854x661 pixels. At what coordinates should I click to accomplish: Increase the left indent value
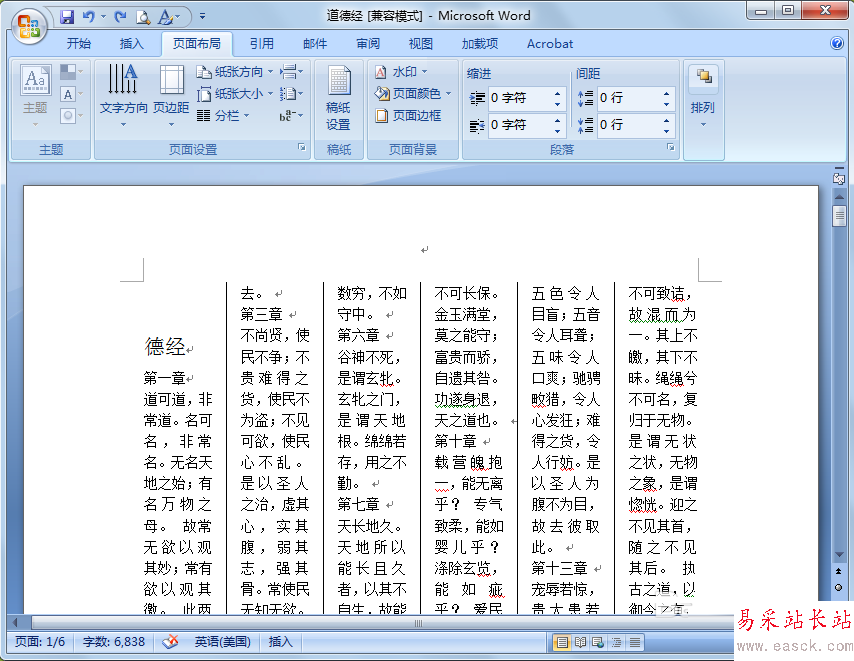pyautogui.click(x=558, y=94)
